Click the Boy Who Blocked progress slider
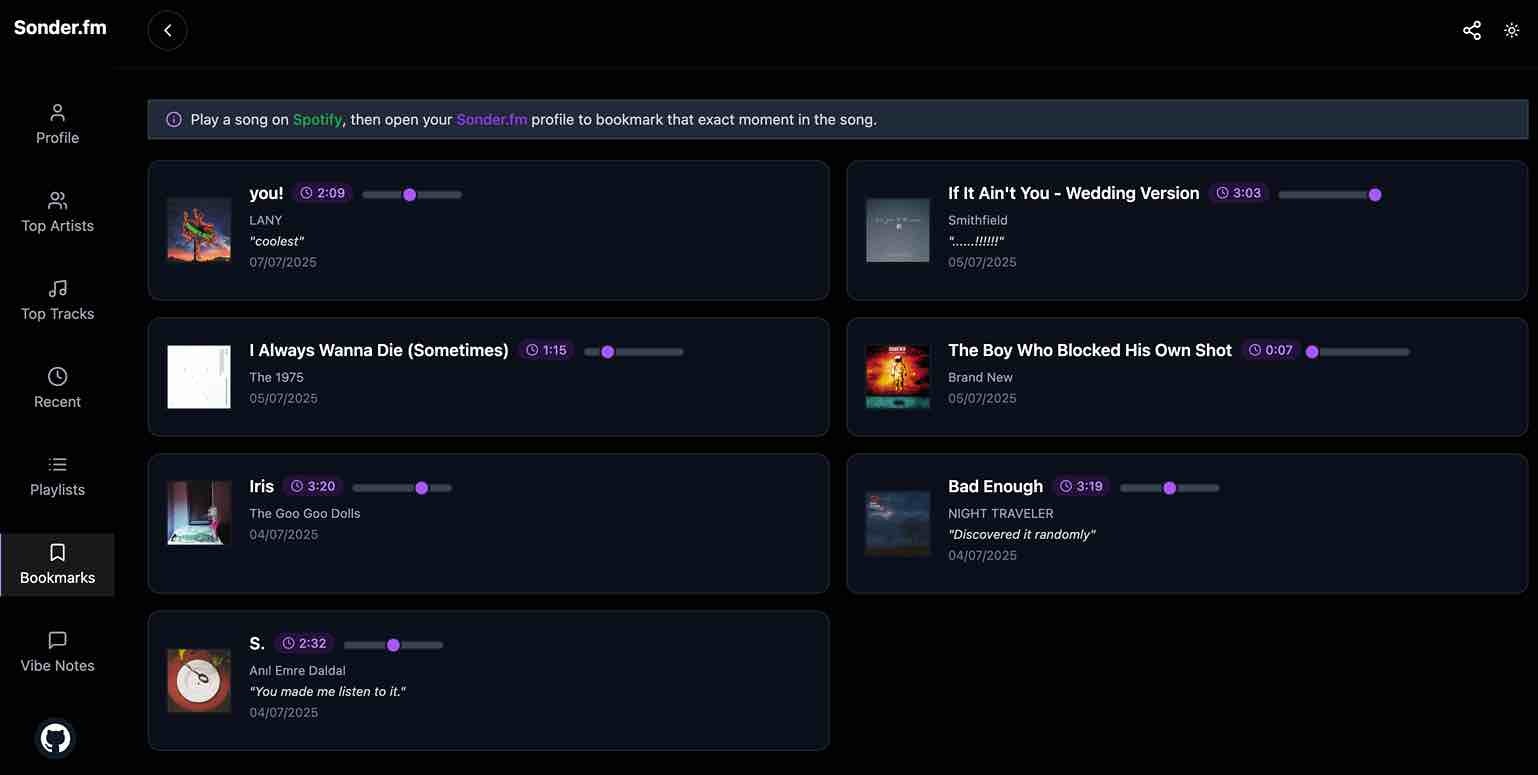 1358,351
